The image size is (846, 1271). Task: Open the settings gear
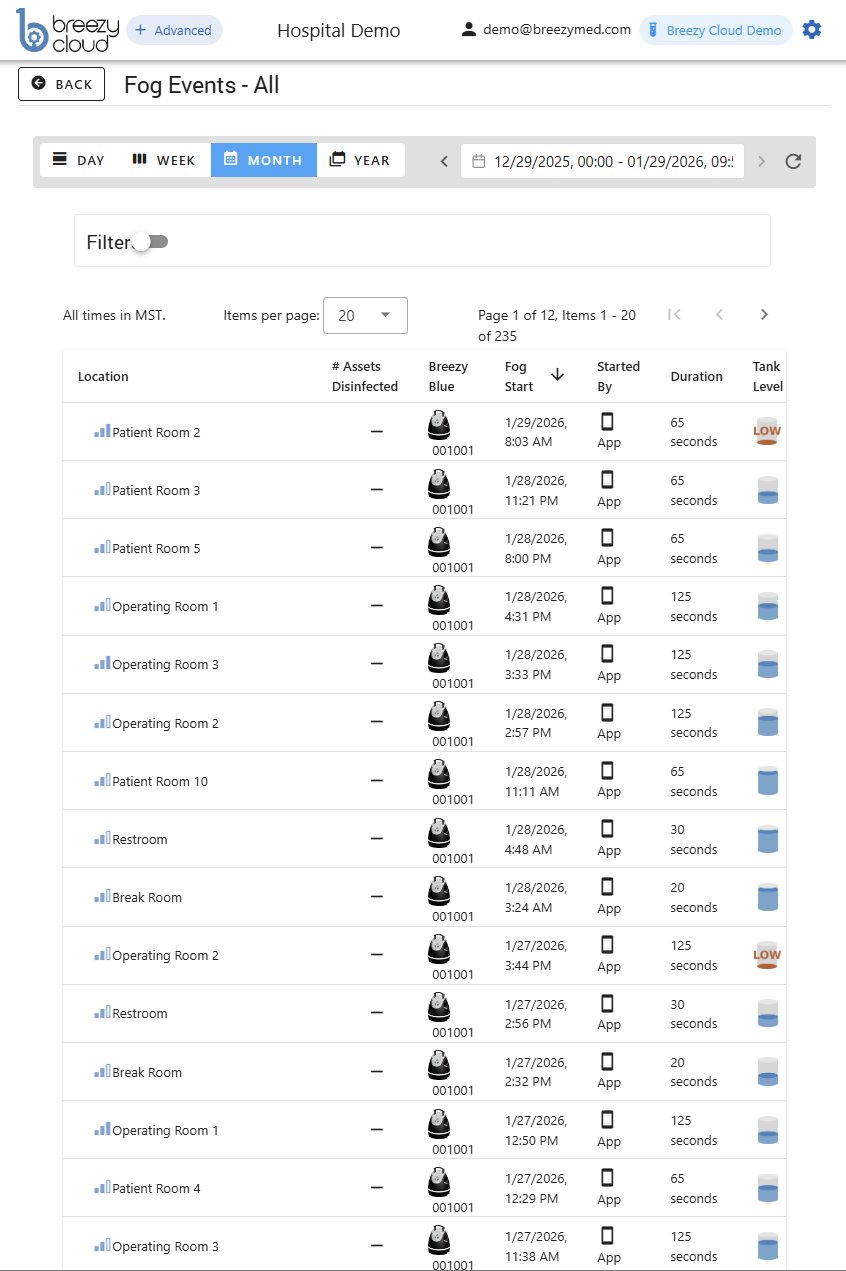point(812,29)
